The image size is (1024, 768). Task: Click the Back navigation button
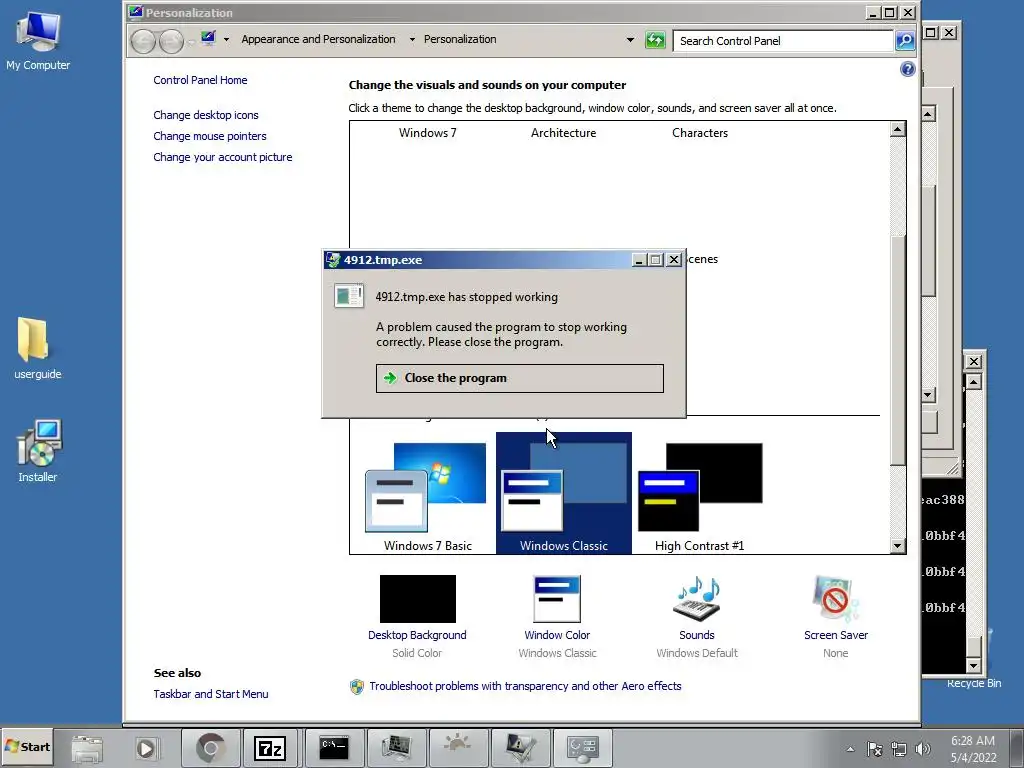[x=143, y=41]
